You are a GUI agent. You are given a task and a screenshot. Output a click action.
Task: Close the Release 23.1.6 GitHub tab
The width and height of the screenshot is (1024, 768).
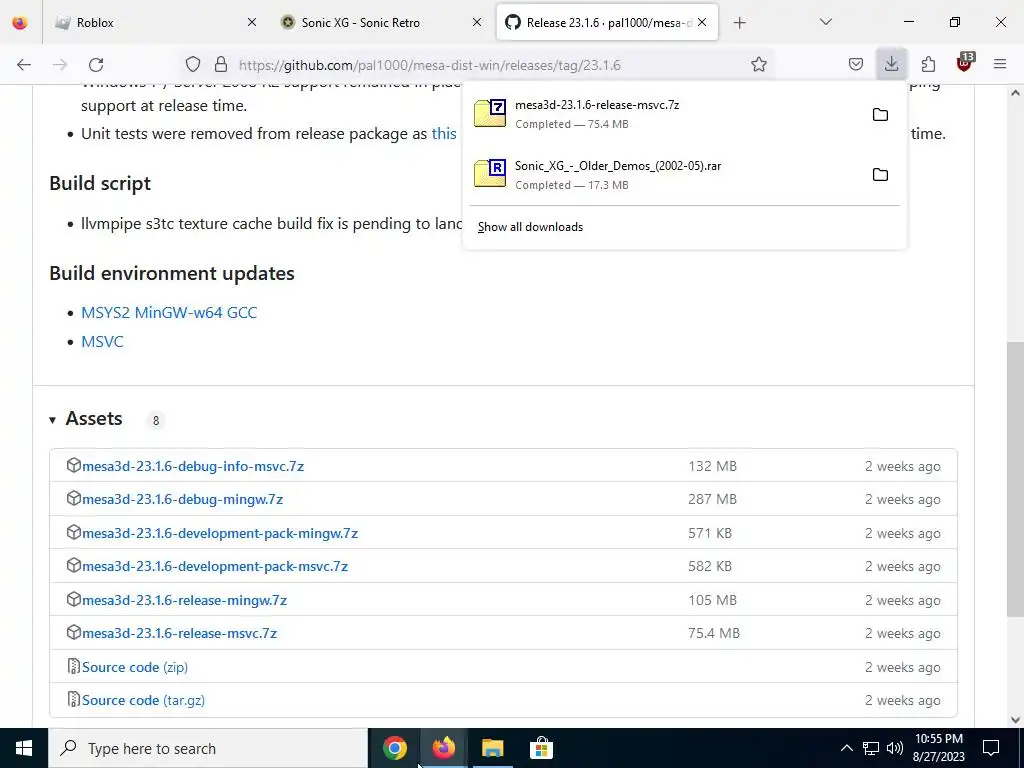click(702, 22)
